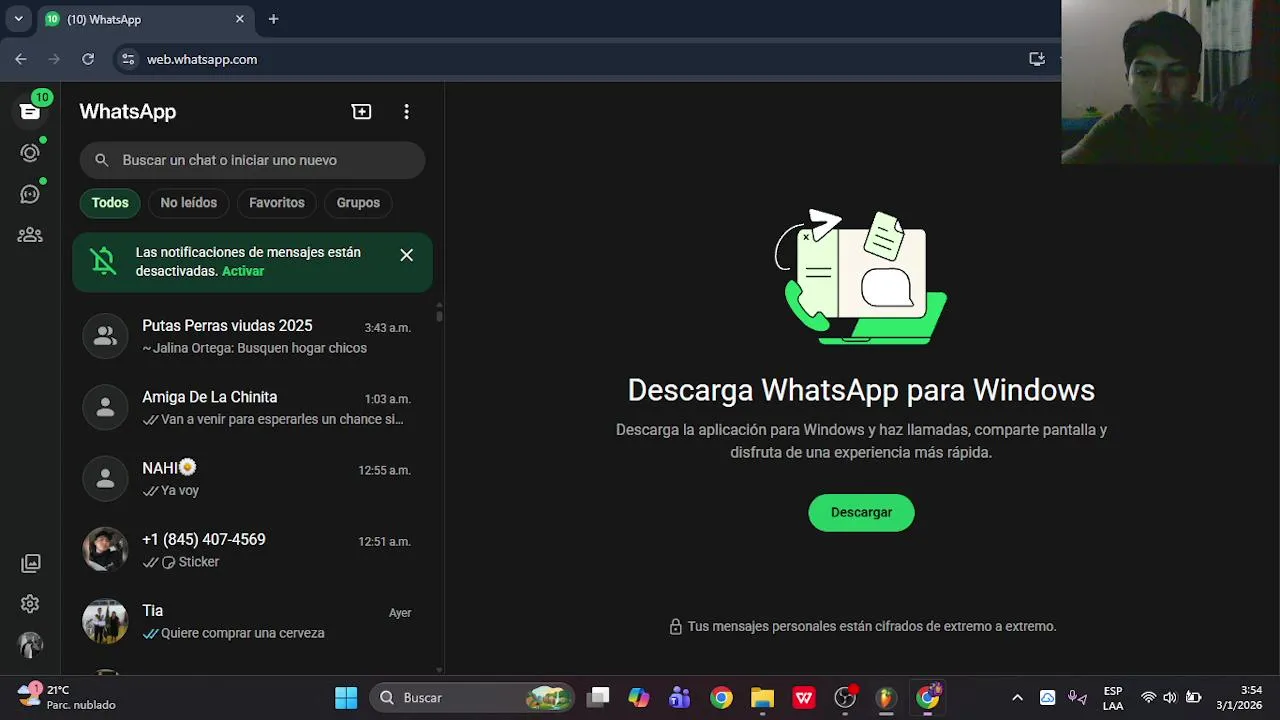
Task: Click the group avatar of Putas Perras viudas
Action: pyautogui.click(x=105, y=336)
